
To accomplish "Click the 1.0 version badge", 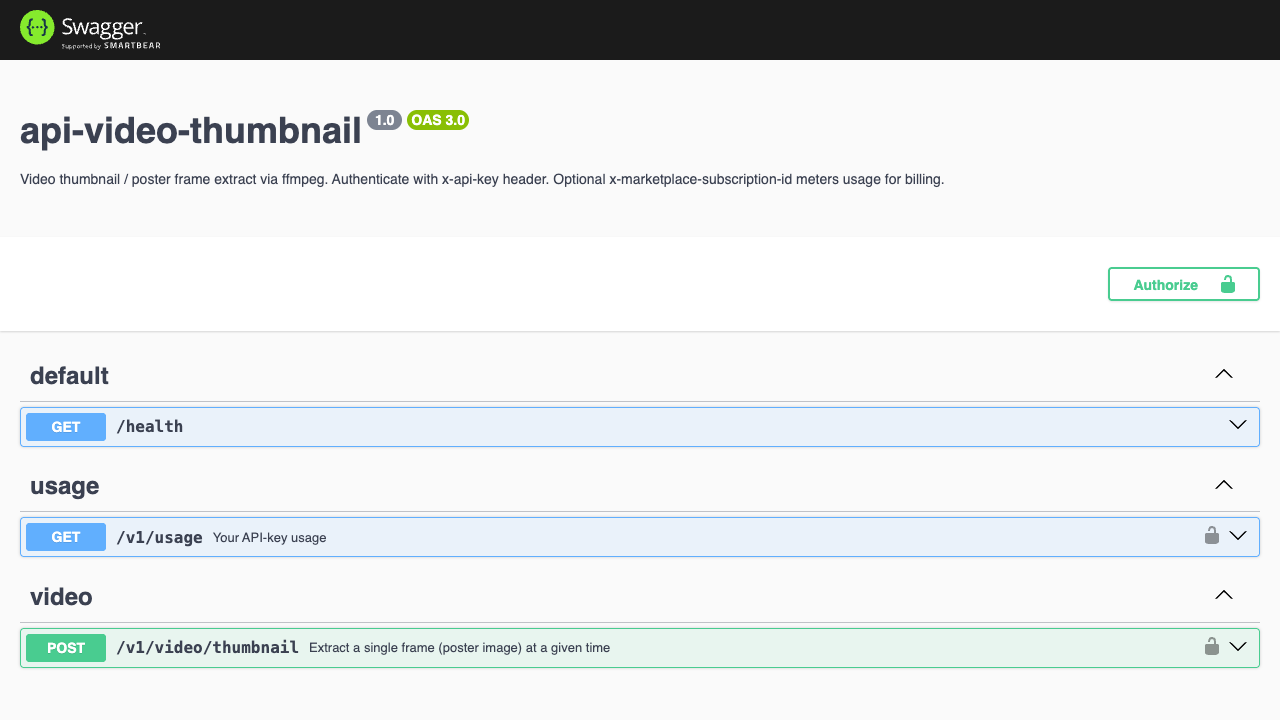I will (x=384, y=120).
